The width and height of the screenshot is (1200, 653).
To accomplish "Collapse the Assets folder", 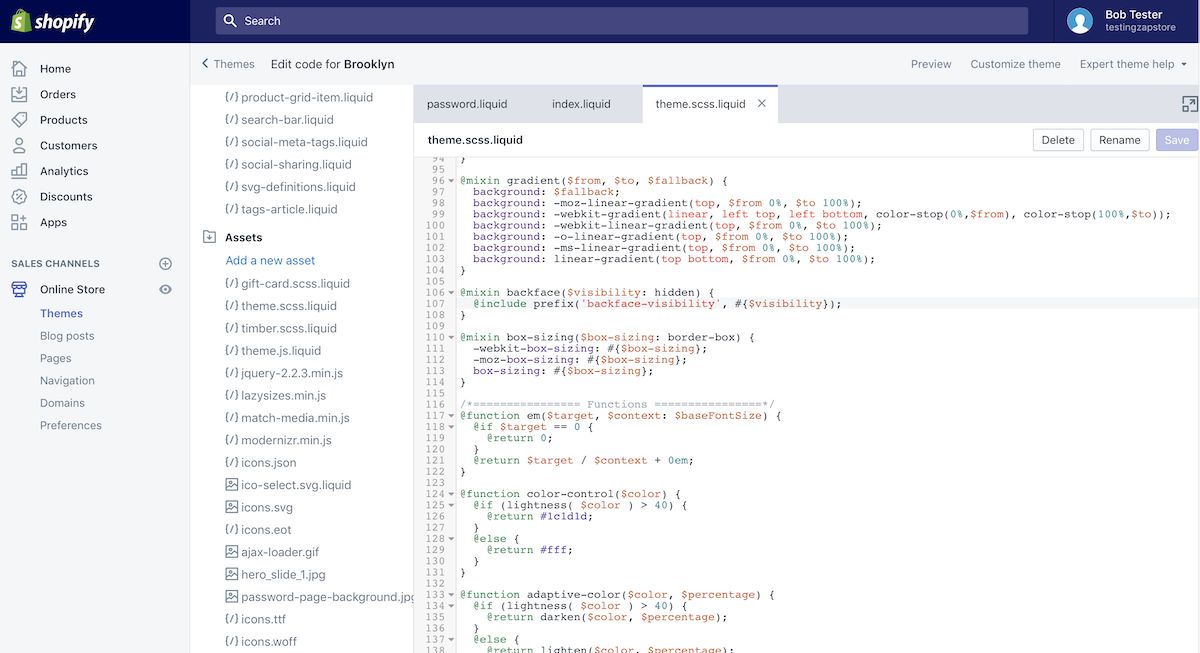I will (209, 238).
